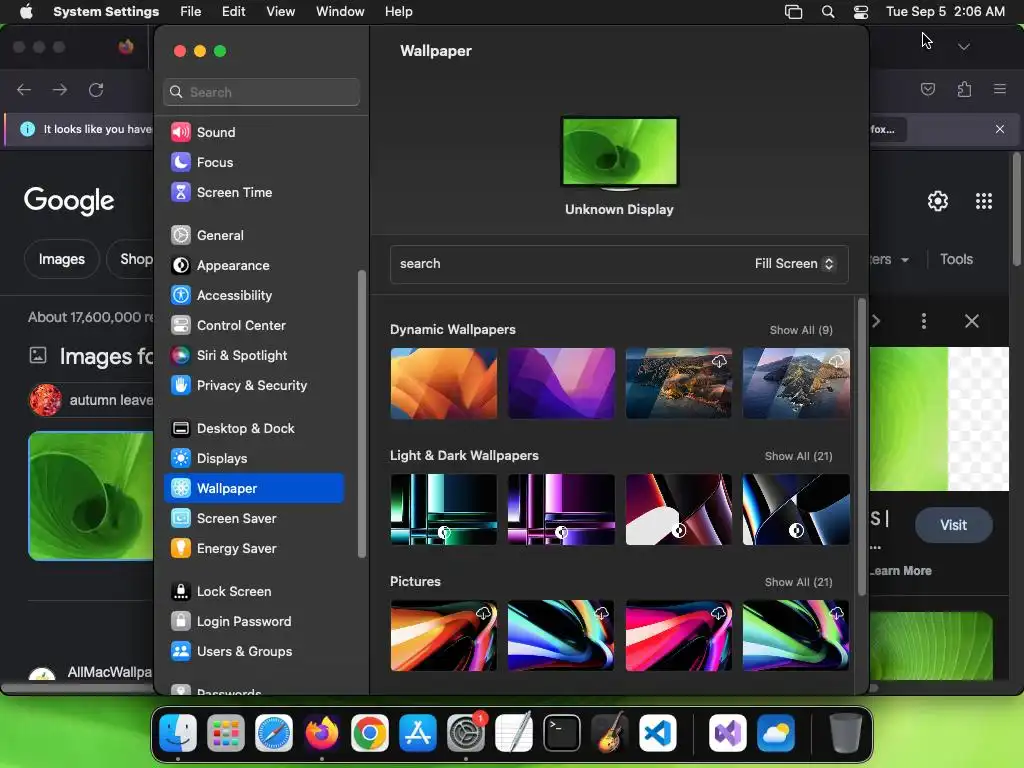The height and width of the screenshot is (768, 1024).
Task: Choose the magenta light & dark wallpaper
Action: [561, 509]
